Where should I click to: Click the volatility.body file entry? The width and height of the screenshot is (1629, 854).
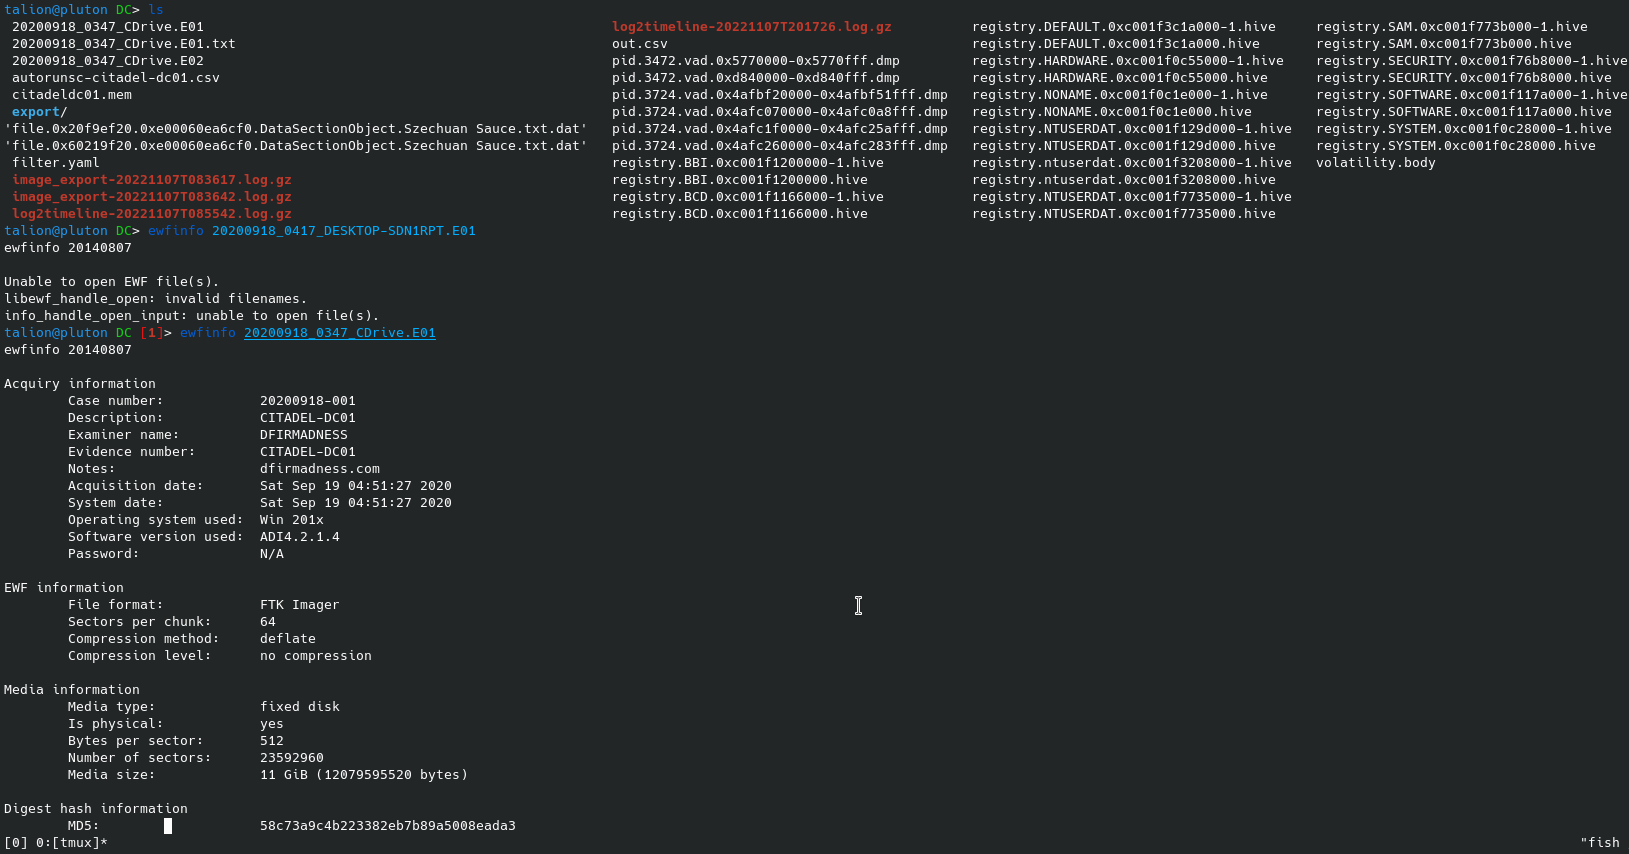coord(1375,163)
